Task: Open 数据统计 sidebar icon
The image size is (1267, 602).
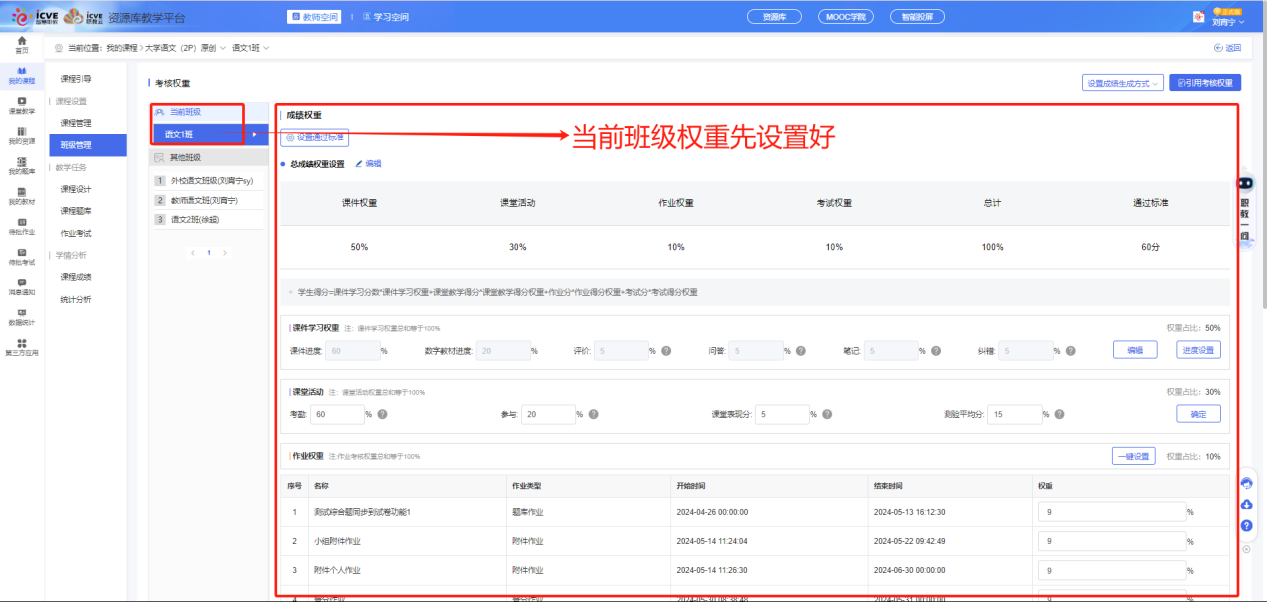Action: [x=21, y=317]
